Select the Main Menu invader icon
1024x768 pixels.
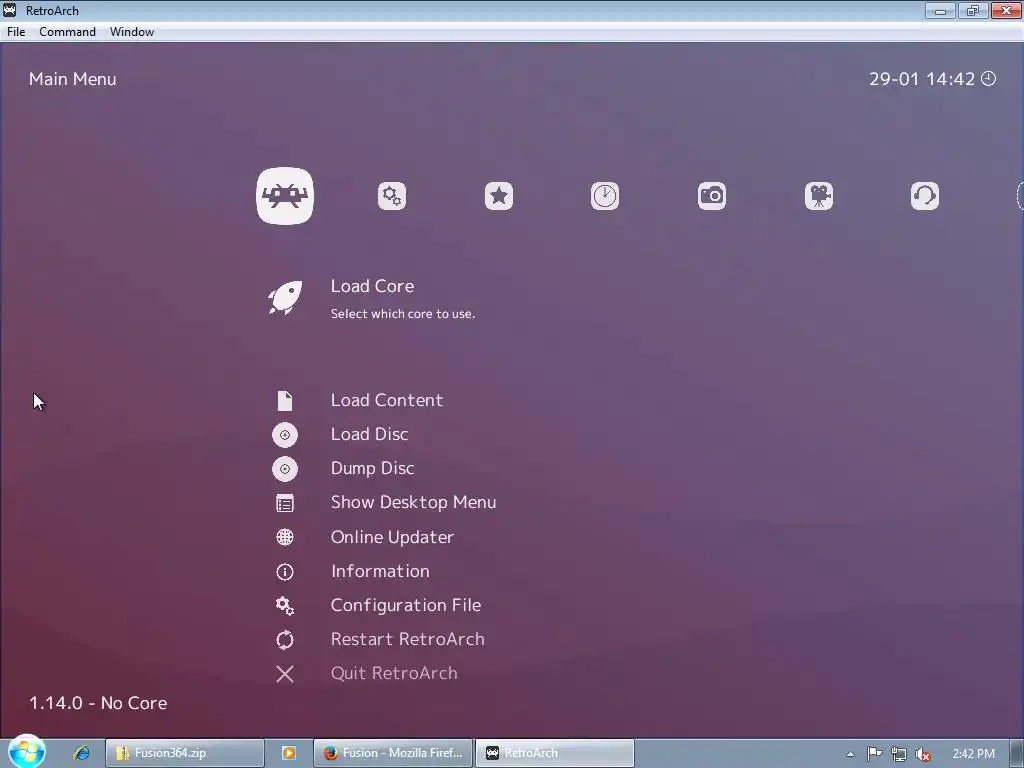285,196
